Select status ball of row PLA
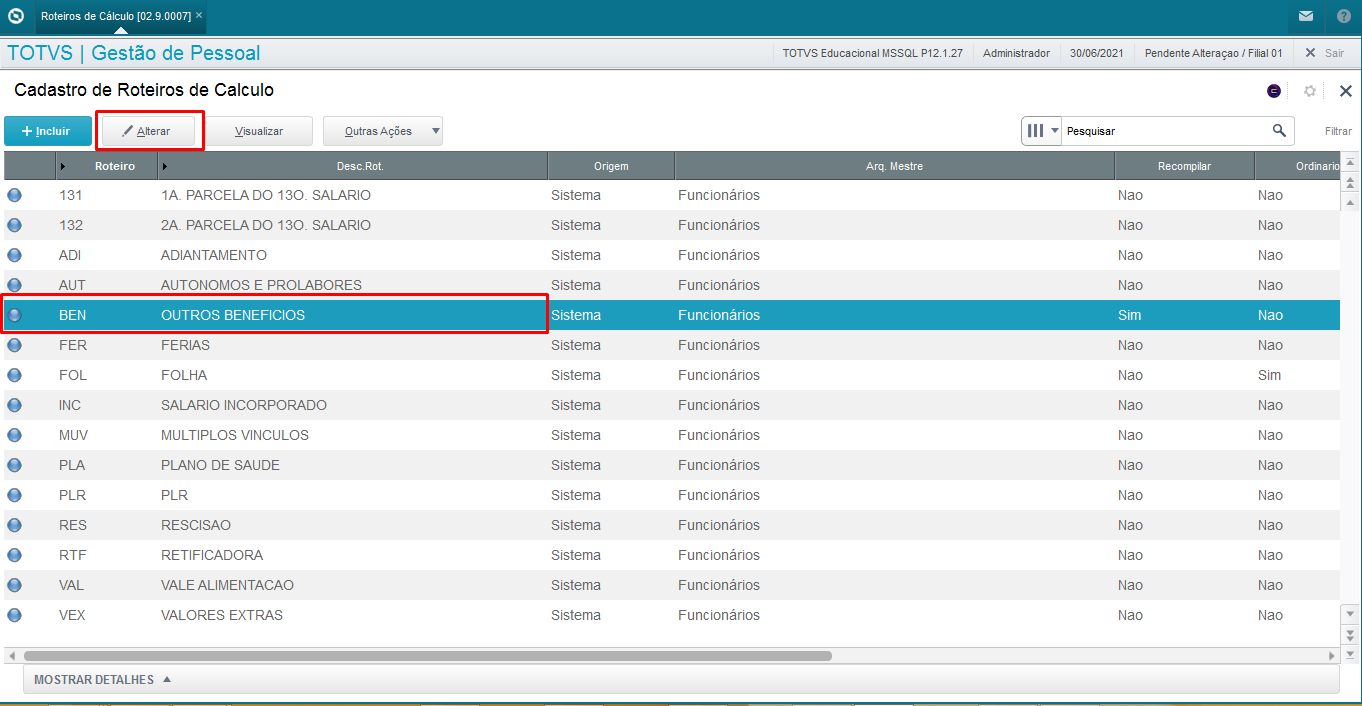 pos(15,465)
